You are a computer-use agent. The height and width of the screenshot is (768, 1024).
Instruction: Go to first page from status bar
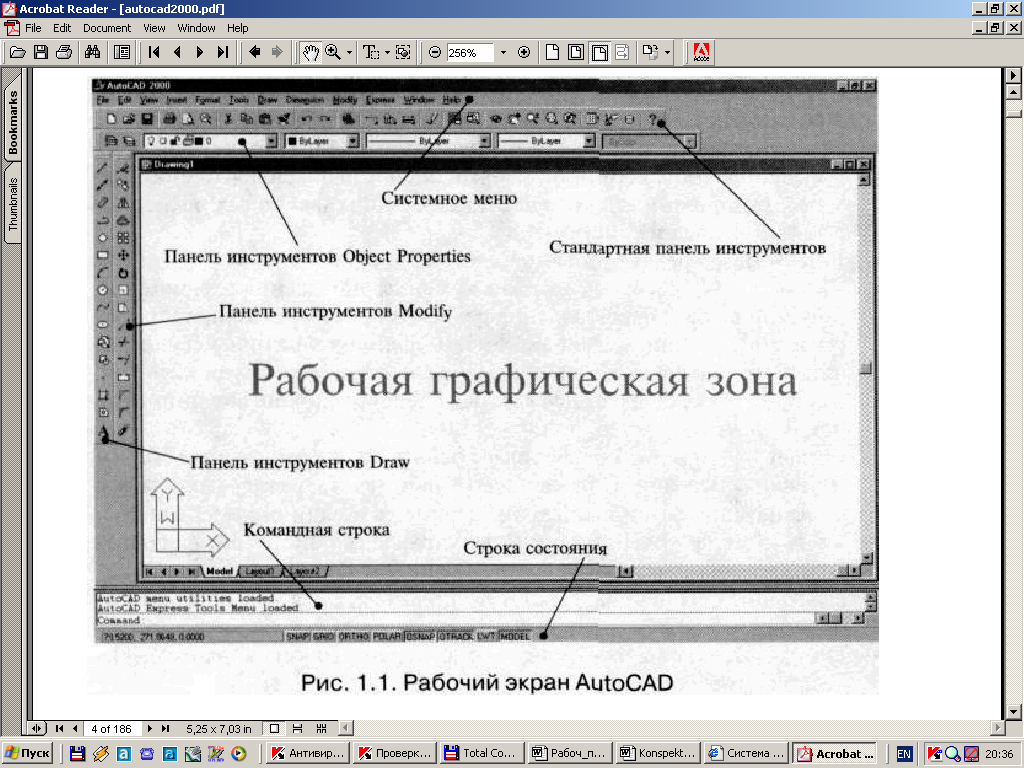tap(59, 729)
